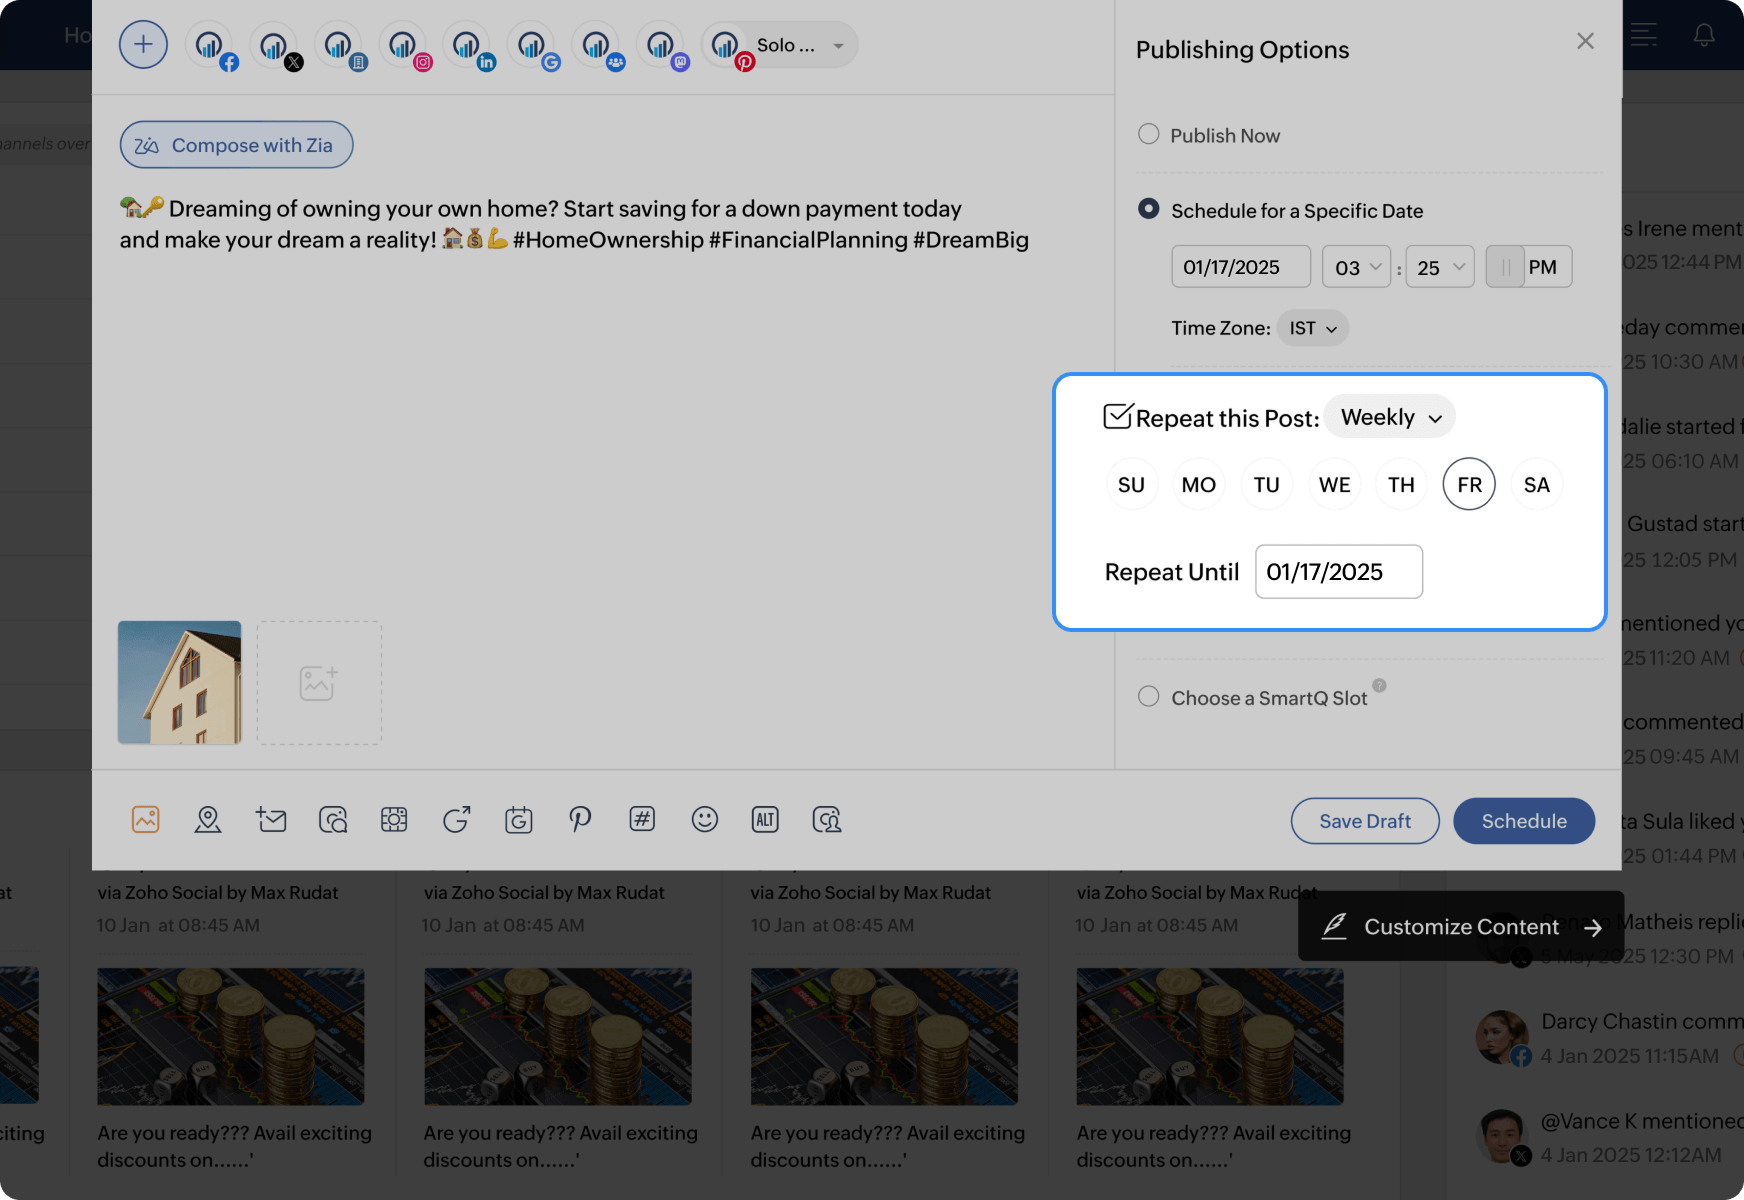1744x1200 pixels.
Task: Open the IST time zone dropdown
Action: point(1312,328)
